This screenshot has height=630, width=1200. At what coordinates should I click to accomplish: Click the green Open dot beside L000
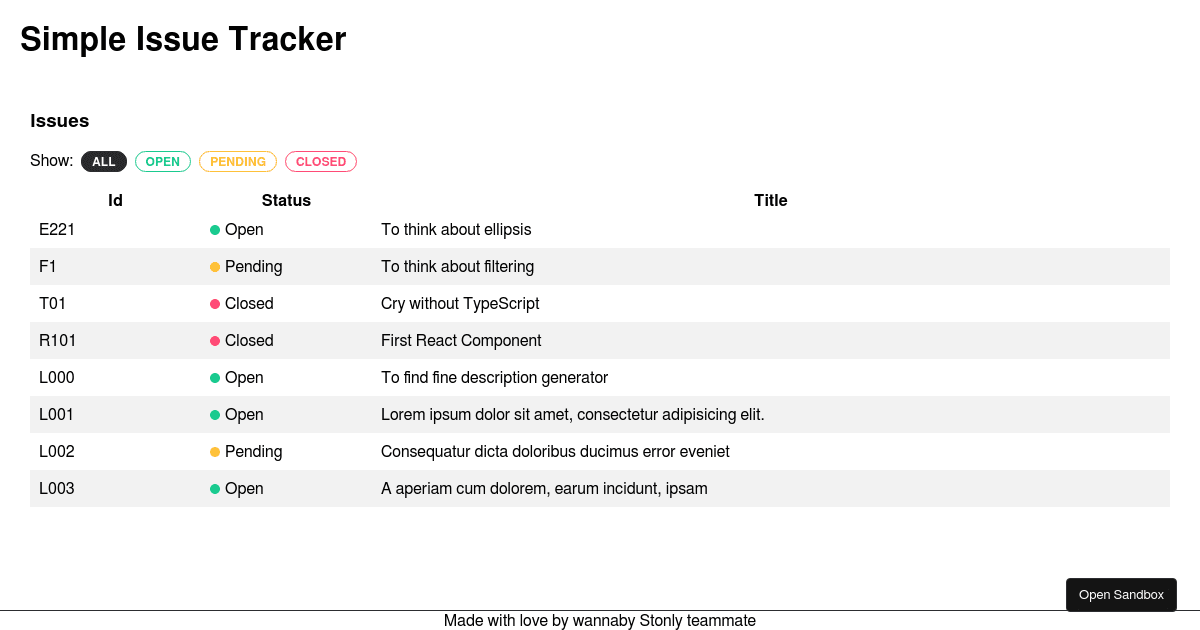(x=214, y=377)
